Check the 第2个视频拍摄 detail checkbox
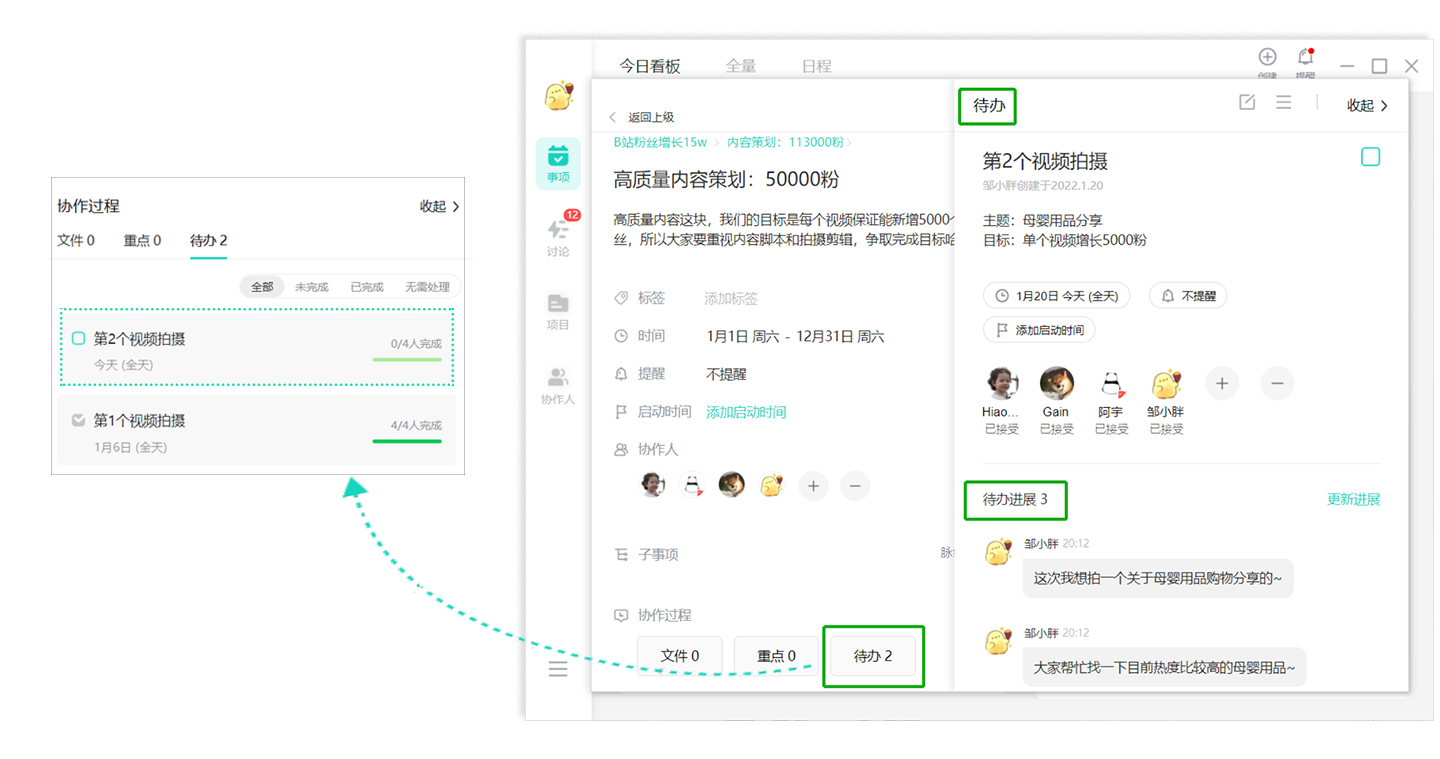The image size is (1440, 759). (x=1370, y=157)
